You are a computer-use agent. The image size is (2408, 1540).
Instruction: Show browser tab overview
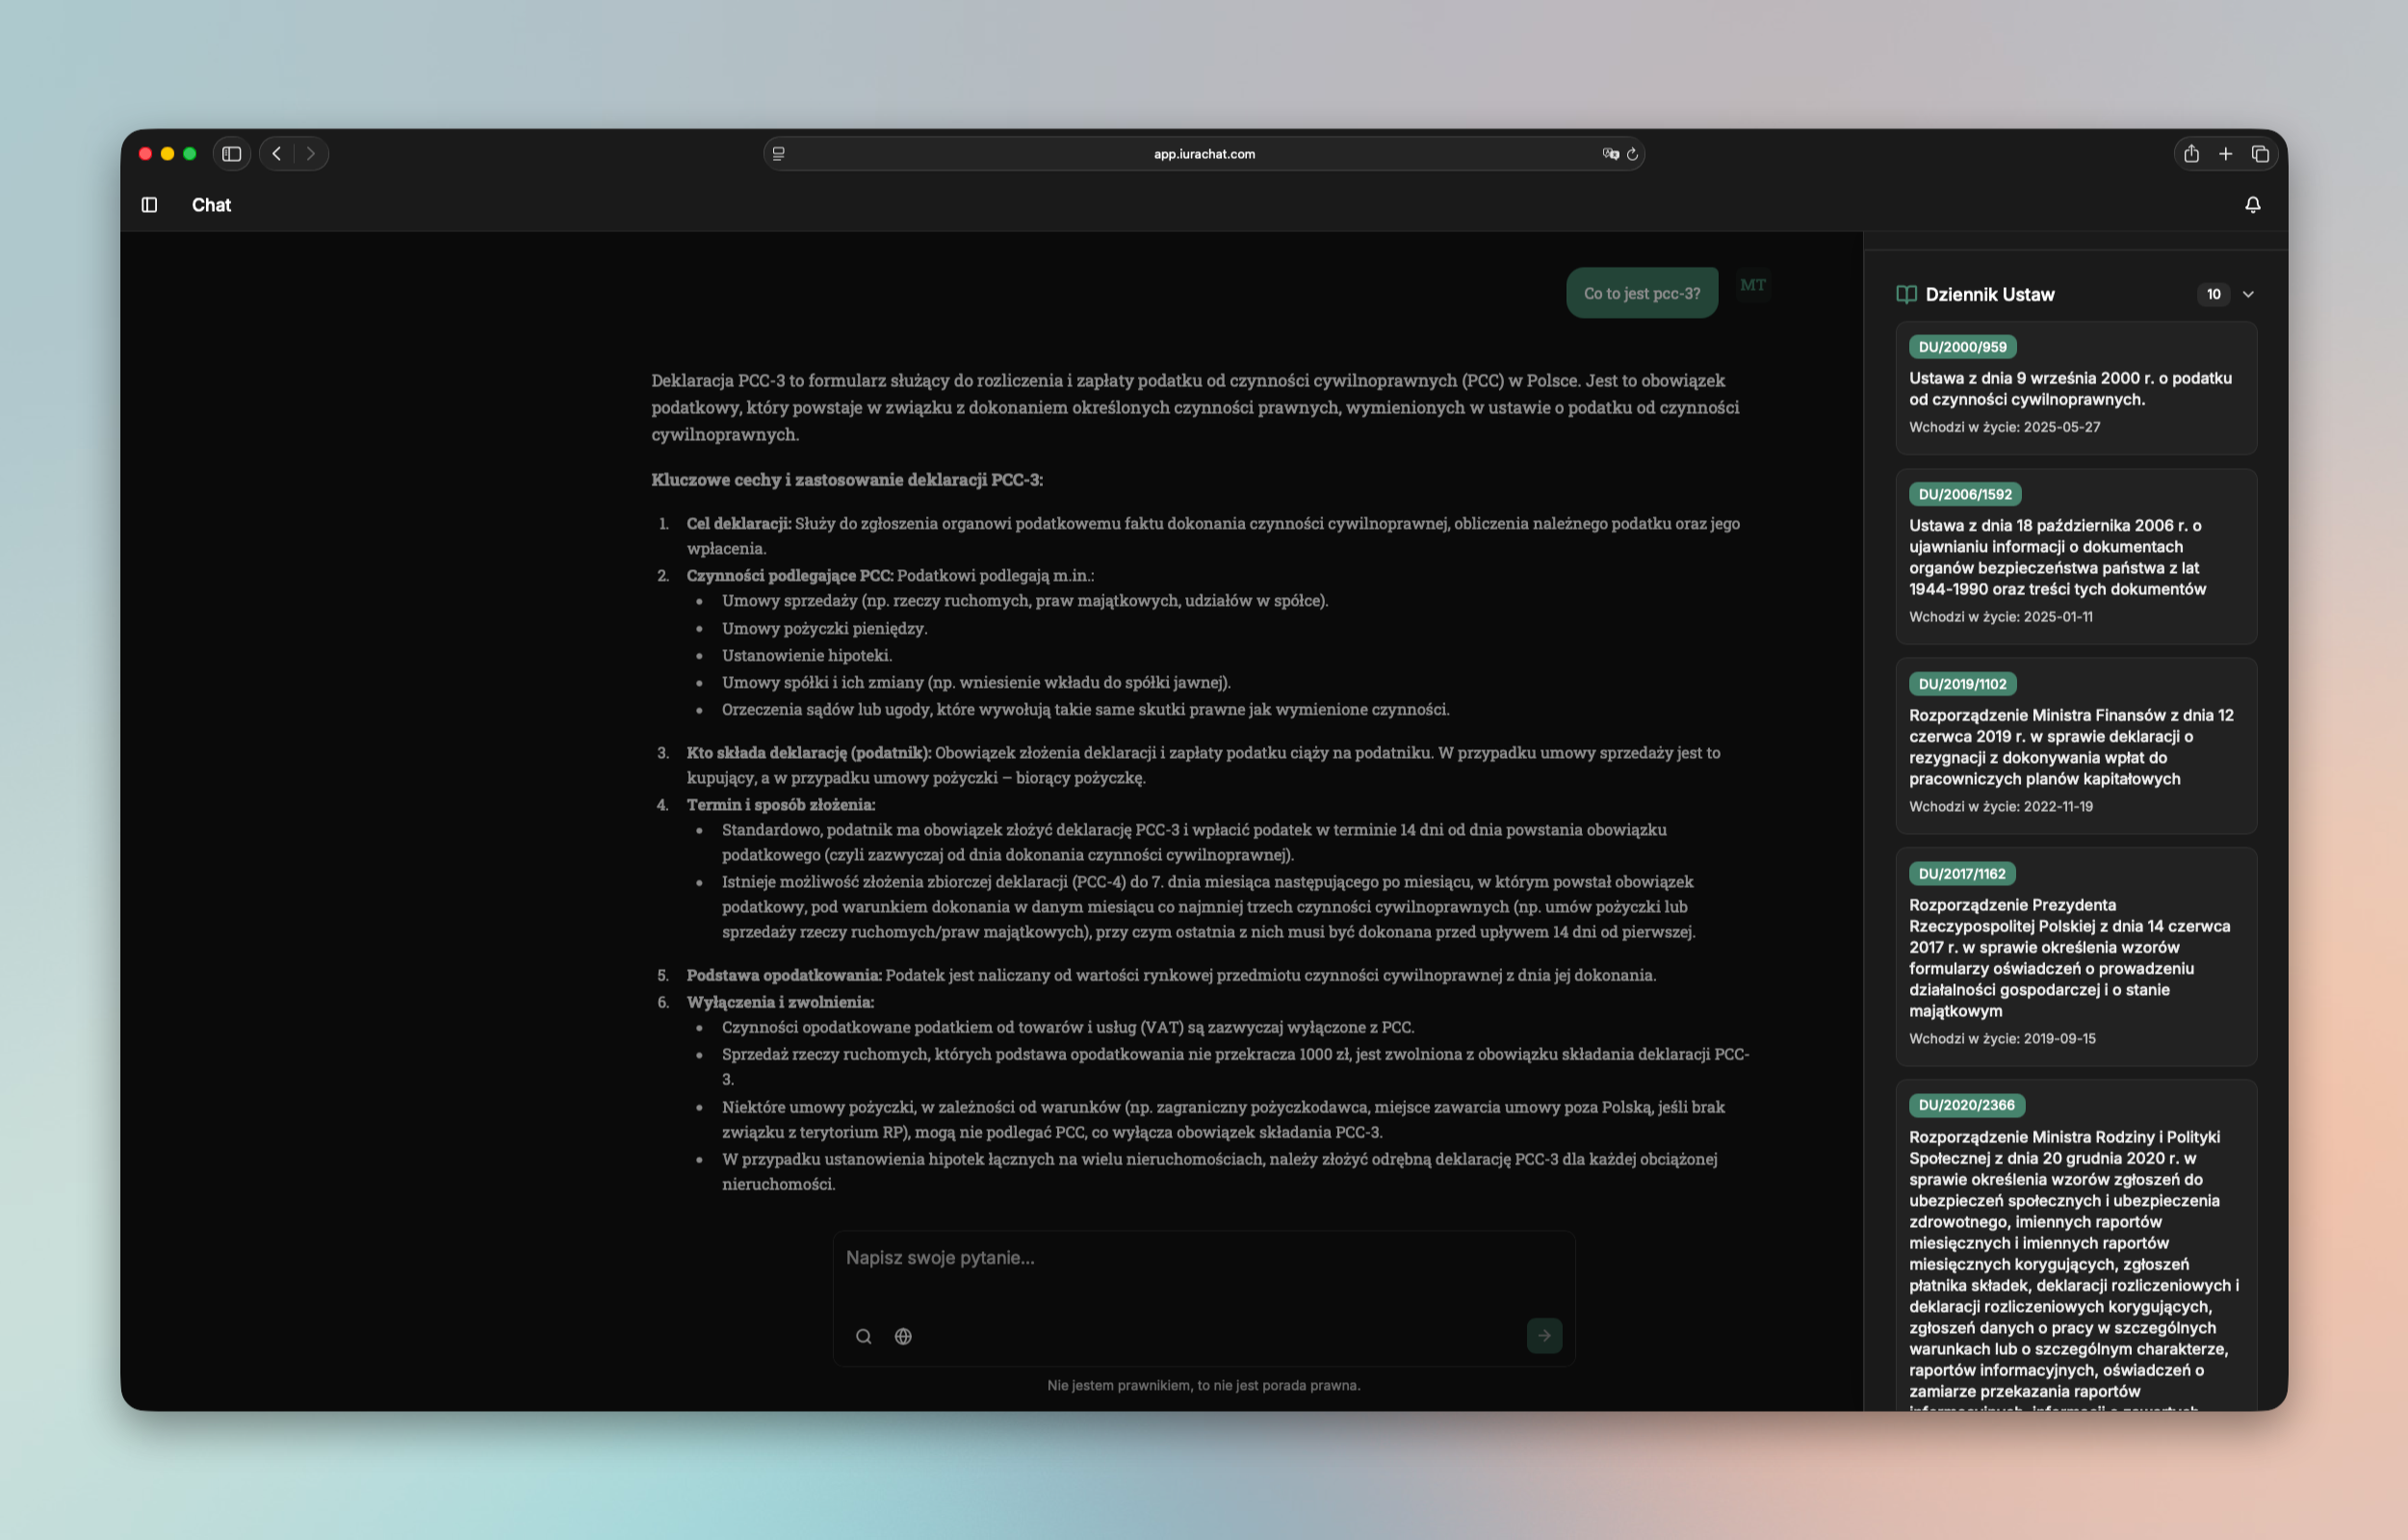[x=2260, y=154]
